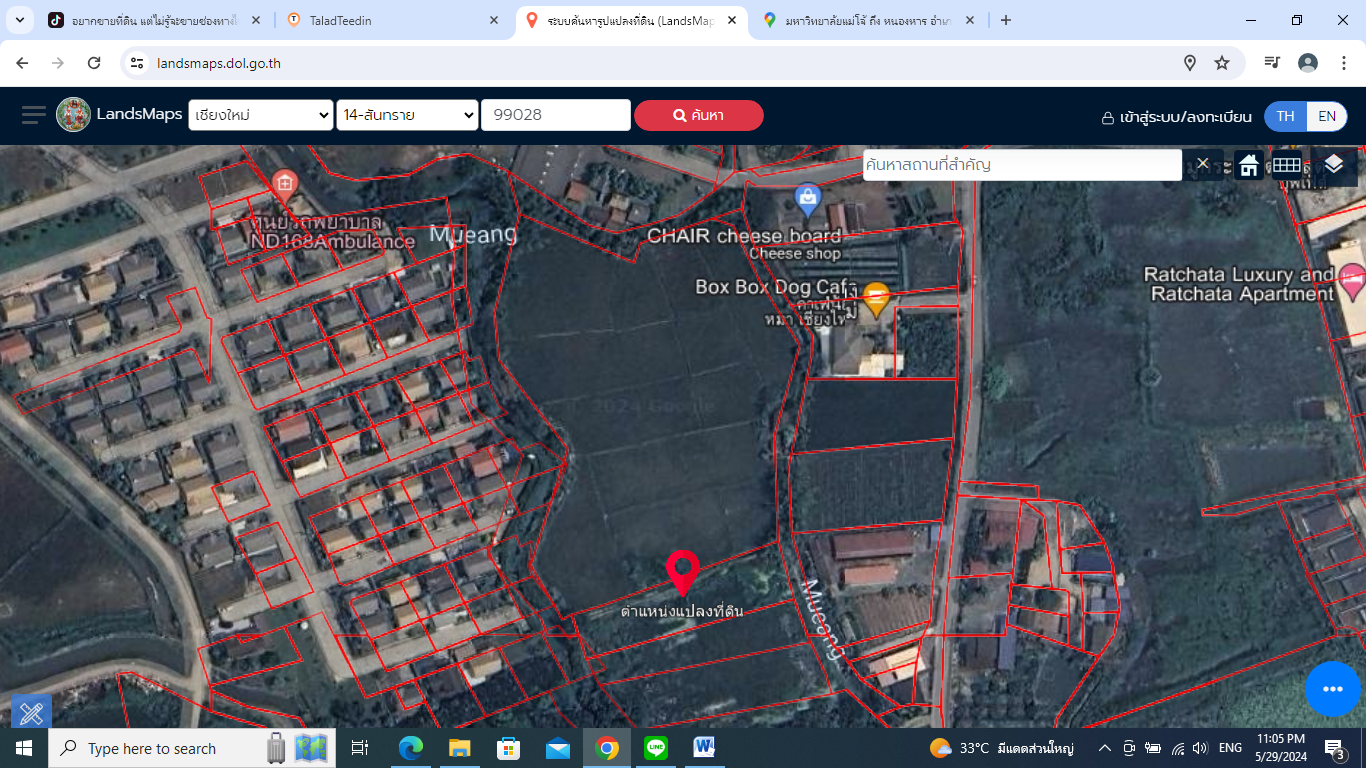The image size is (1366, 768).
Task: Click the red ค้นหา search button
Action: coord(699,115)
